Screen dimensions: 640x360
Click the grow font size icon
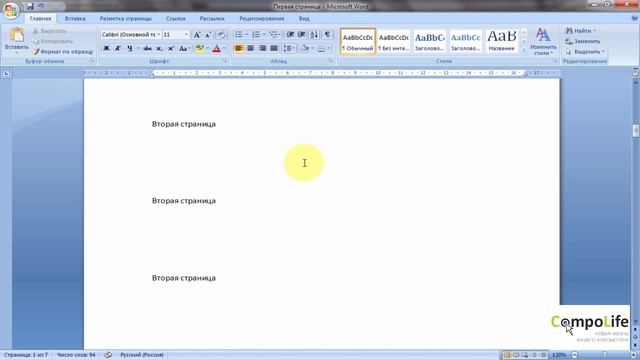pyautogui.click(x=197, y=35)
